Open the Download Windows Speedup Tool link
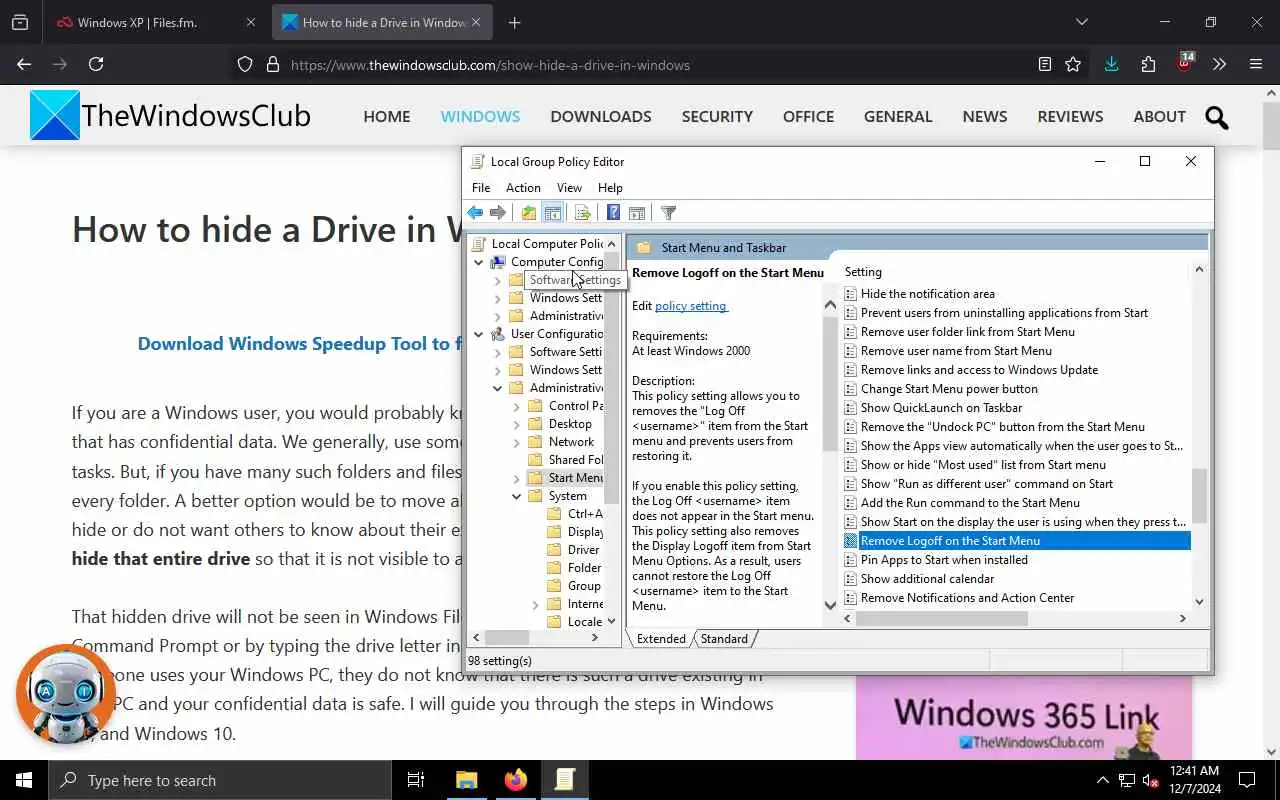 [299, 343]
